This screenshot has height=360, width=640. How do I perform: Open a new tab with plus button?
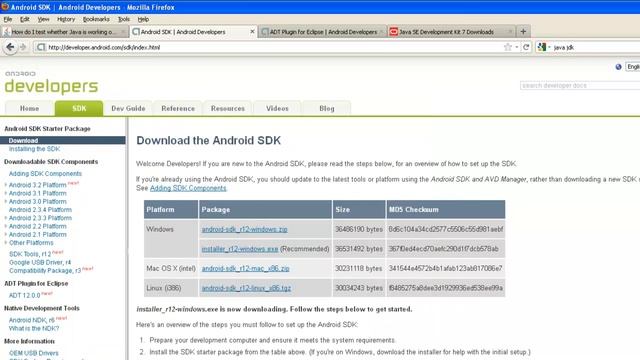coord(523,31)
